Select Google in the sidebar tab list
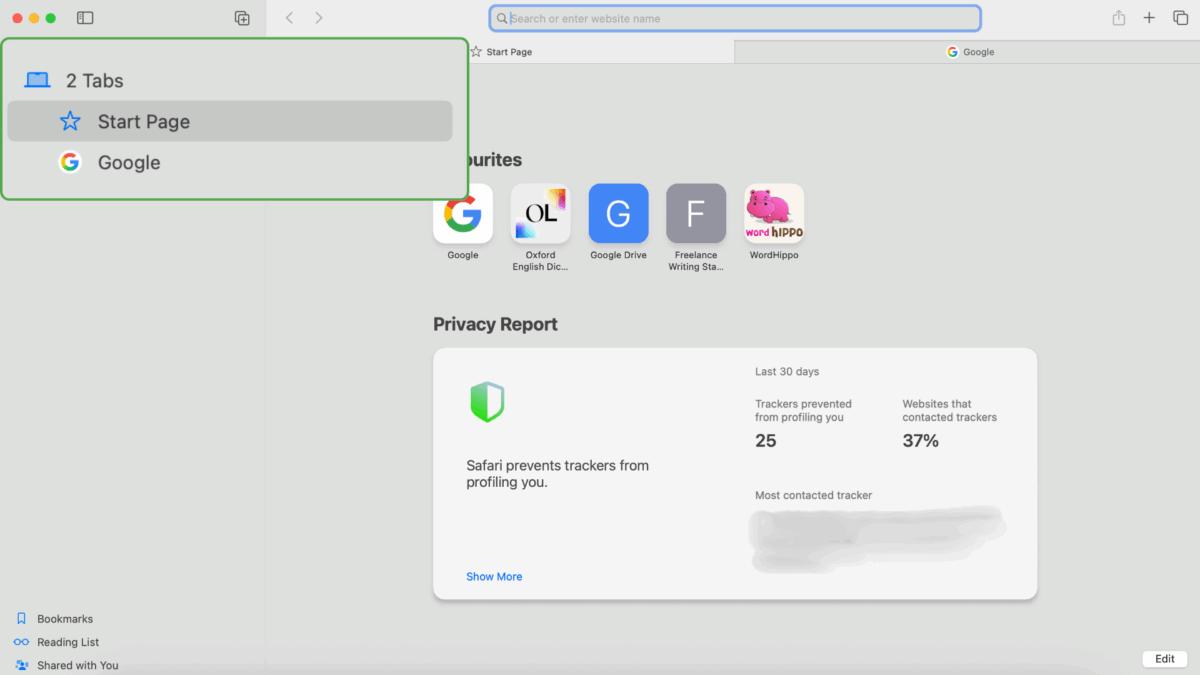The width and height of the screenshot is (1200, 675). (x=230, y=162)
